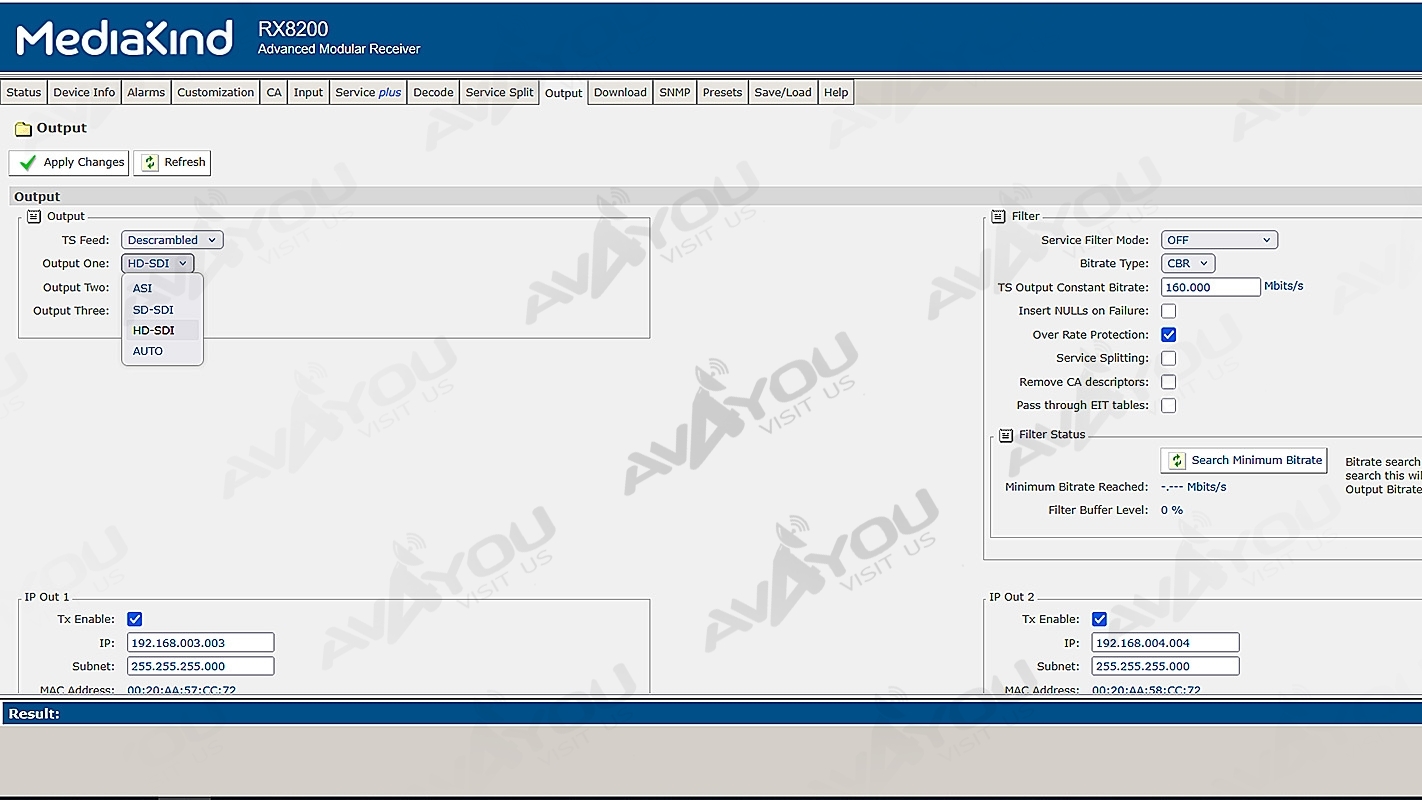This screenshot has height=800, width=1422.
Task: Click the yellow Output folder icon
Action: pos(23,129)
